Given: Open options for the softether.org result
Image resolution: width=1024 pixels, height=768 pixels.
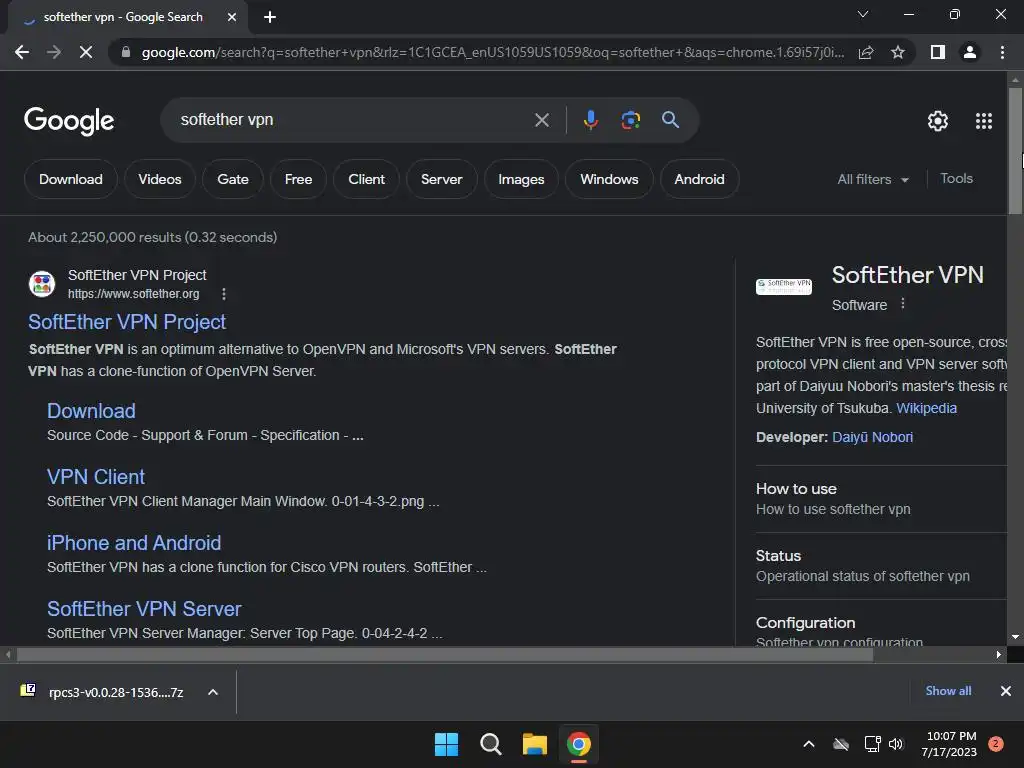Looking at the screenshot, I should point(224,294).
